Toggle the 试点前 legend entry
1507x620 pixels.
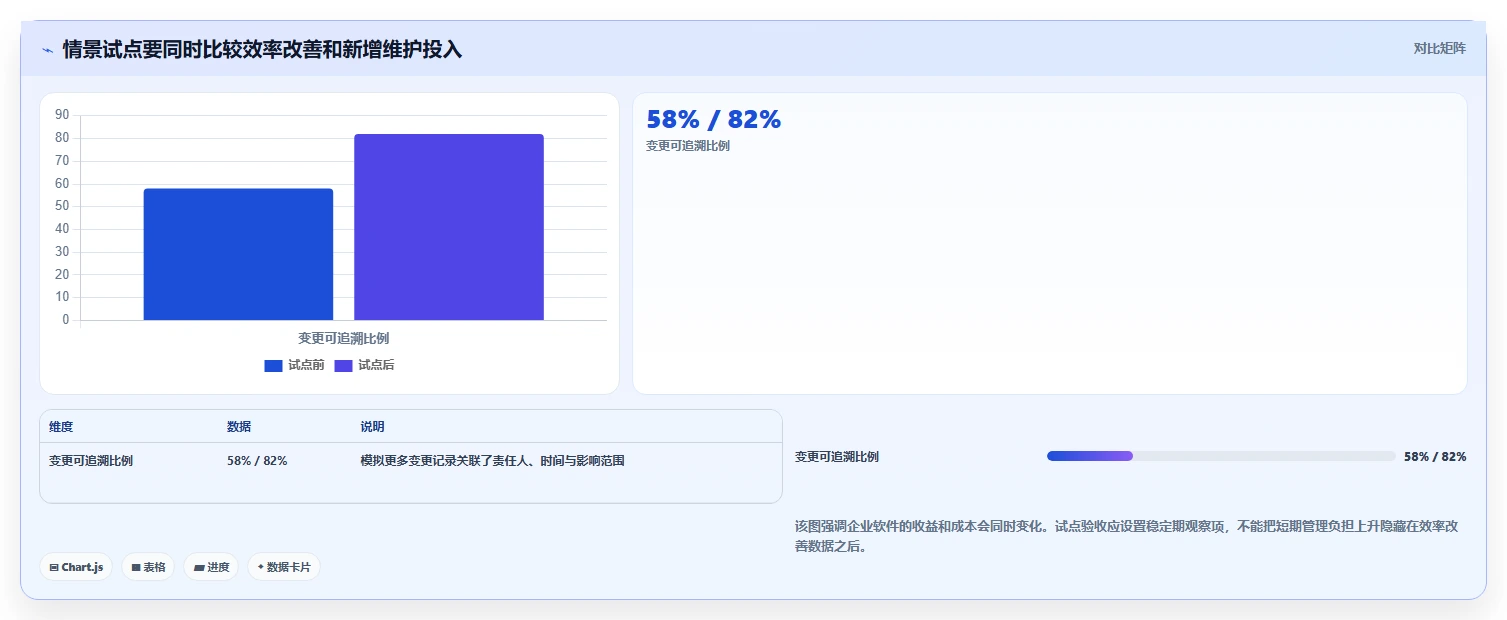[x=294, y=365]
